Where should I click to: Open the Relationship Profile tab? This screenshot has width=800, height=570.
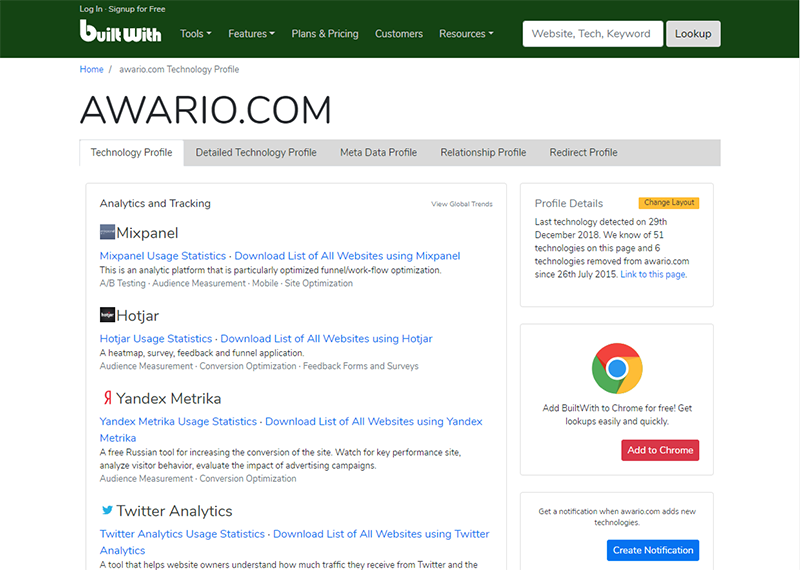click(483, 153)
